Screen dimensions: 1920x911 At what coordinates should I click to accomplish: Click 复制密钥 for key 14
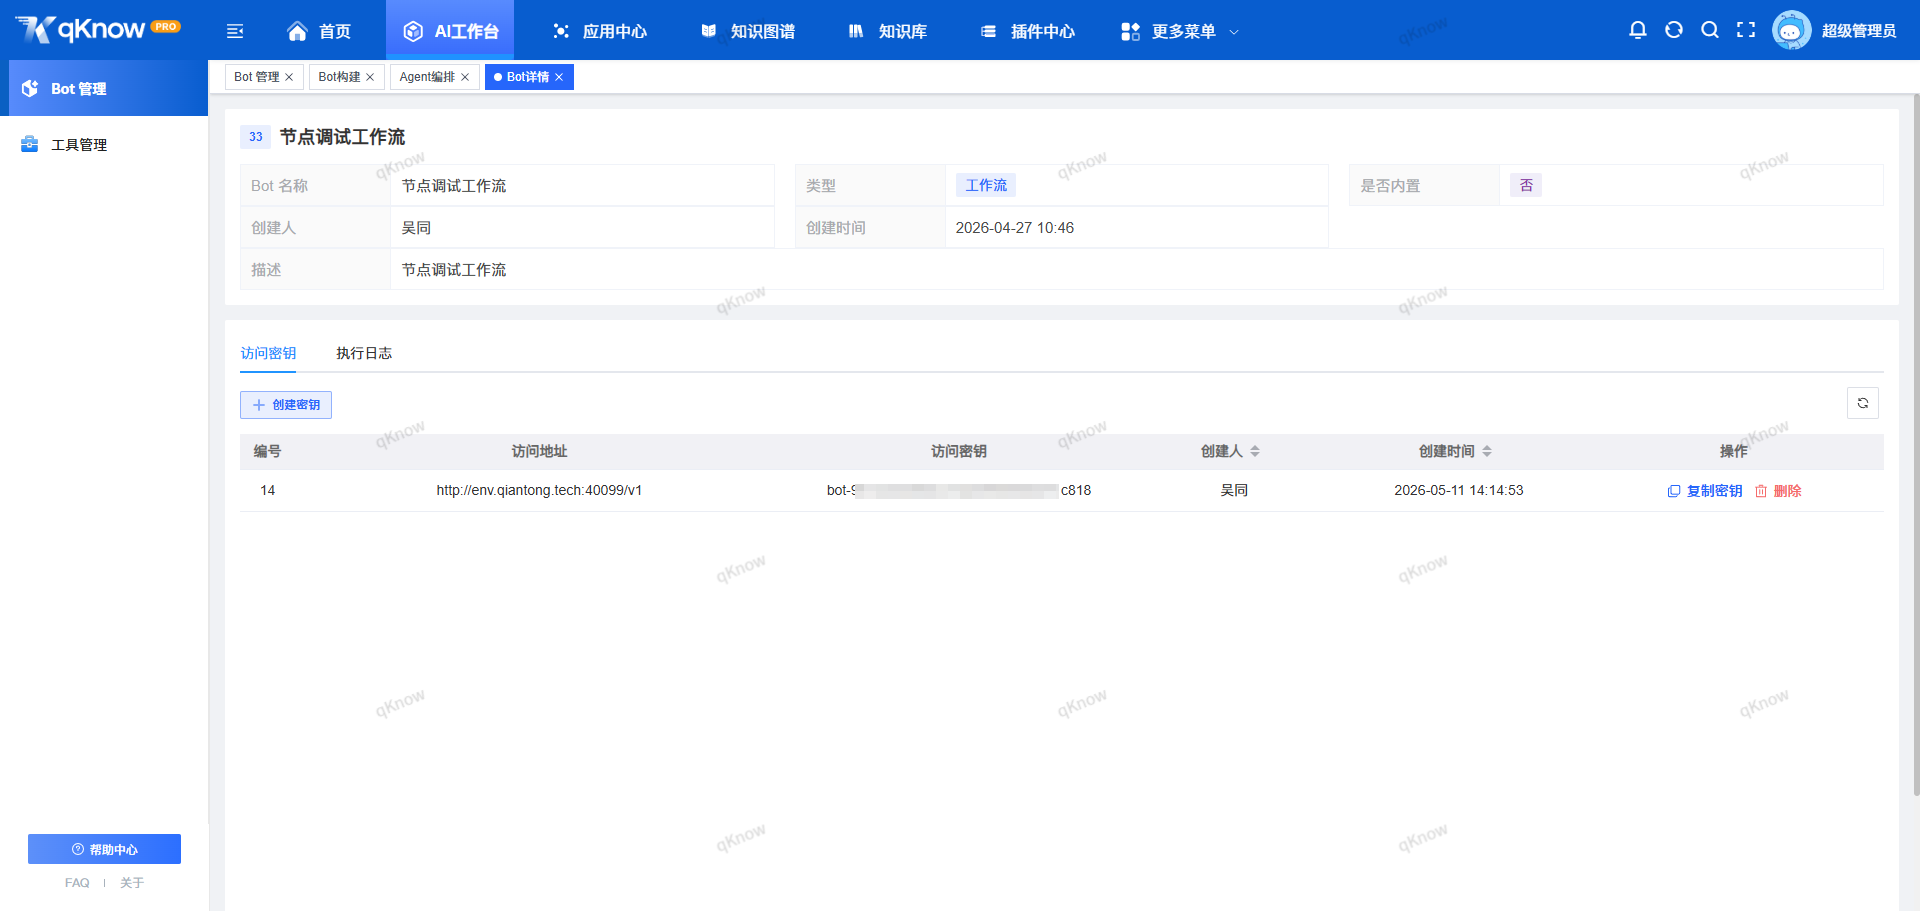(x=1705, y=491)
